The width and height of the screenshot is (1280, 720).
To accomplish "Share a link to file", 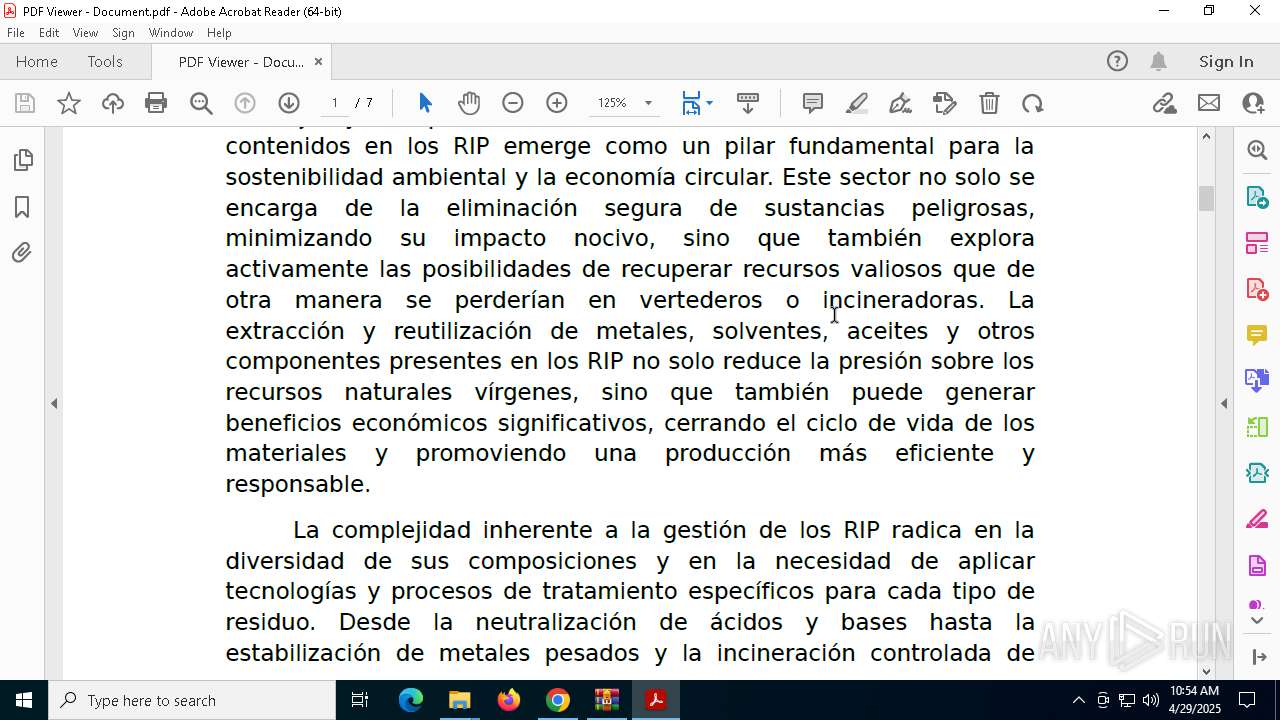I will [1164, 103].
